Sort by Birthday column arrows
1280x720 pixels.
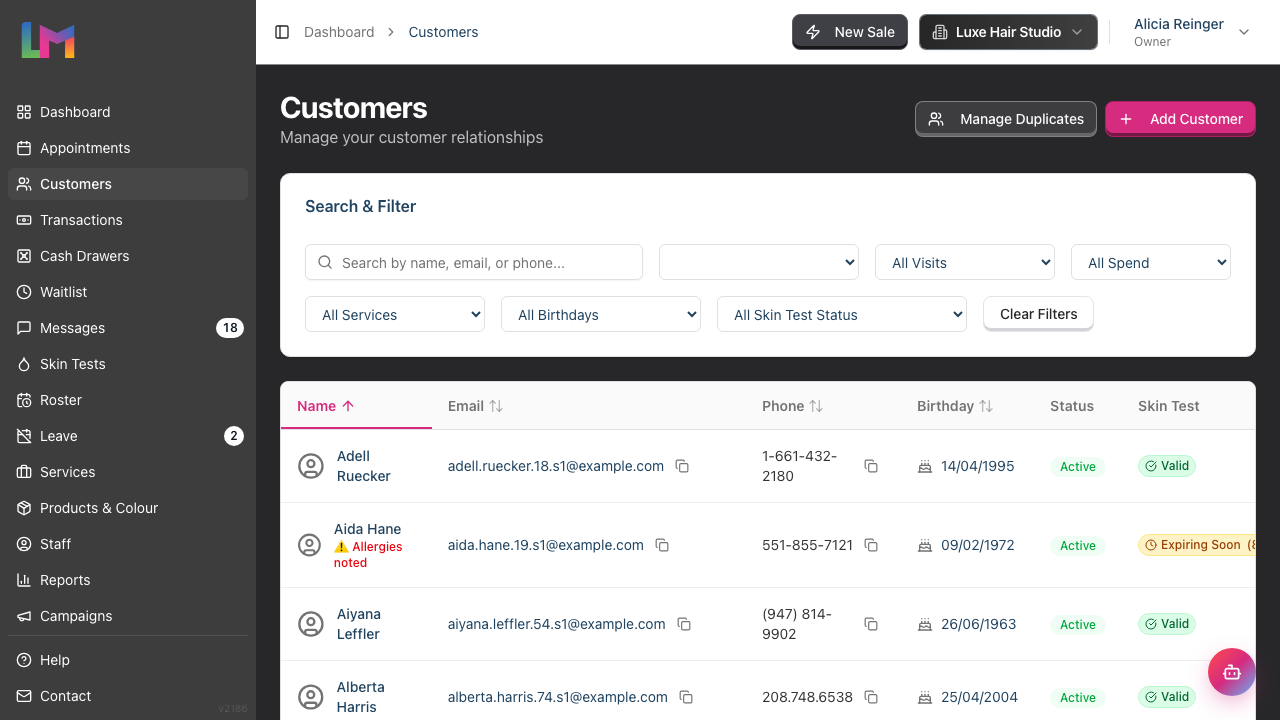986,406
